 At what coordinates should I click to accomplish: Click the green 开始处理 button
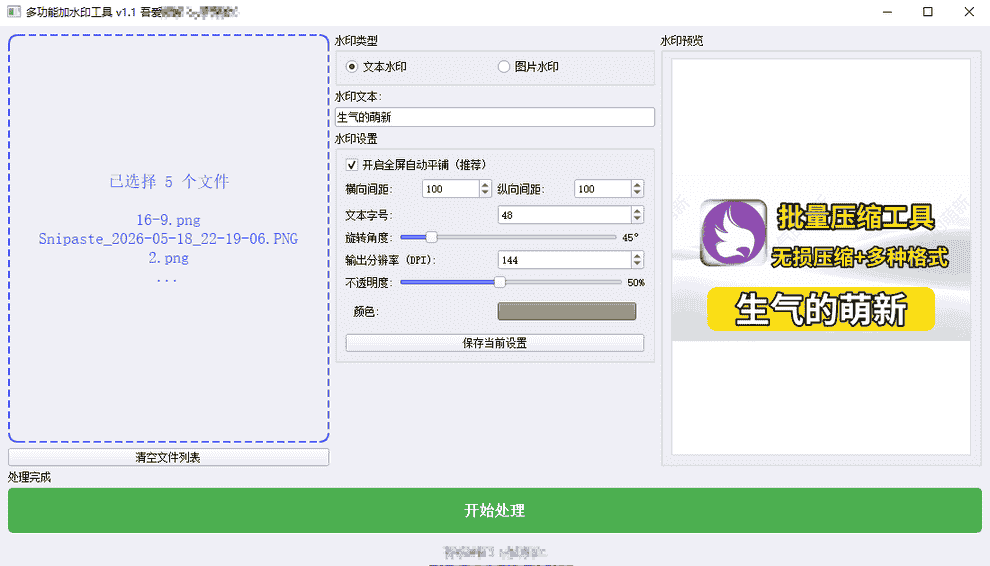pos(494,510)
